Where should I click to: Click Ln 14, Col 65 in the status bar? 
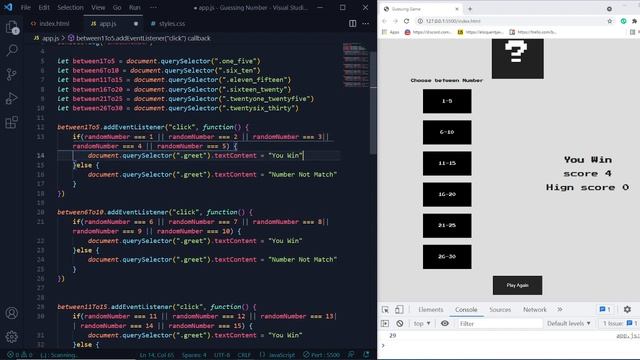point(157,355)
